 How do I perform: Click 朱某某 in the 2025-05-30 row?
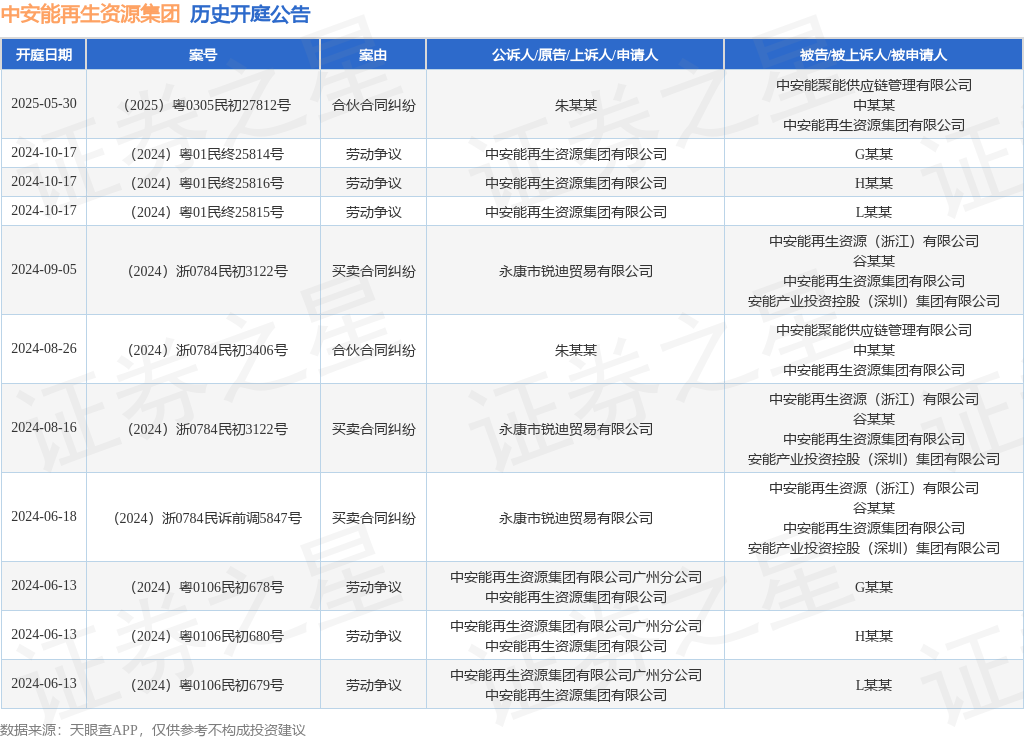click(575, 105)
